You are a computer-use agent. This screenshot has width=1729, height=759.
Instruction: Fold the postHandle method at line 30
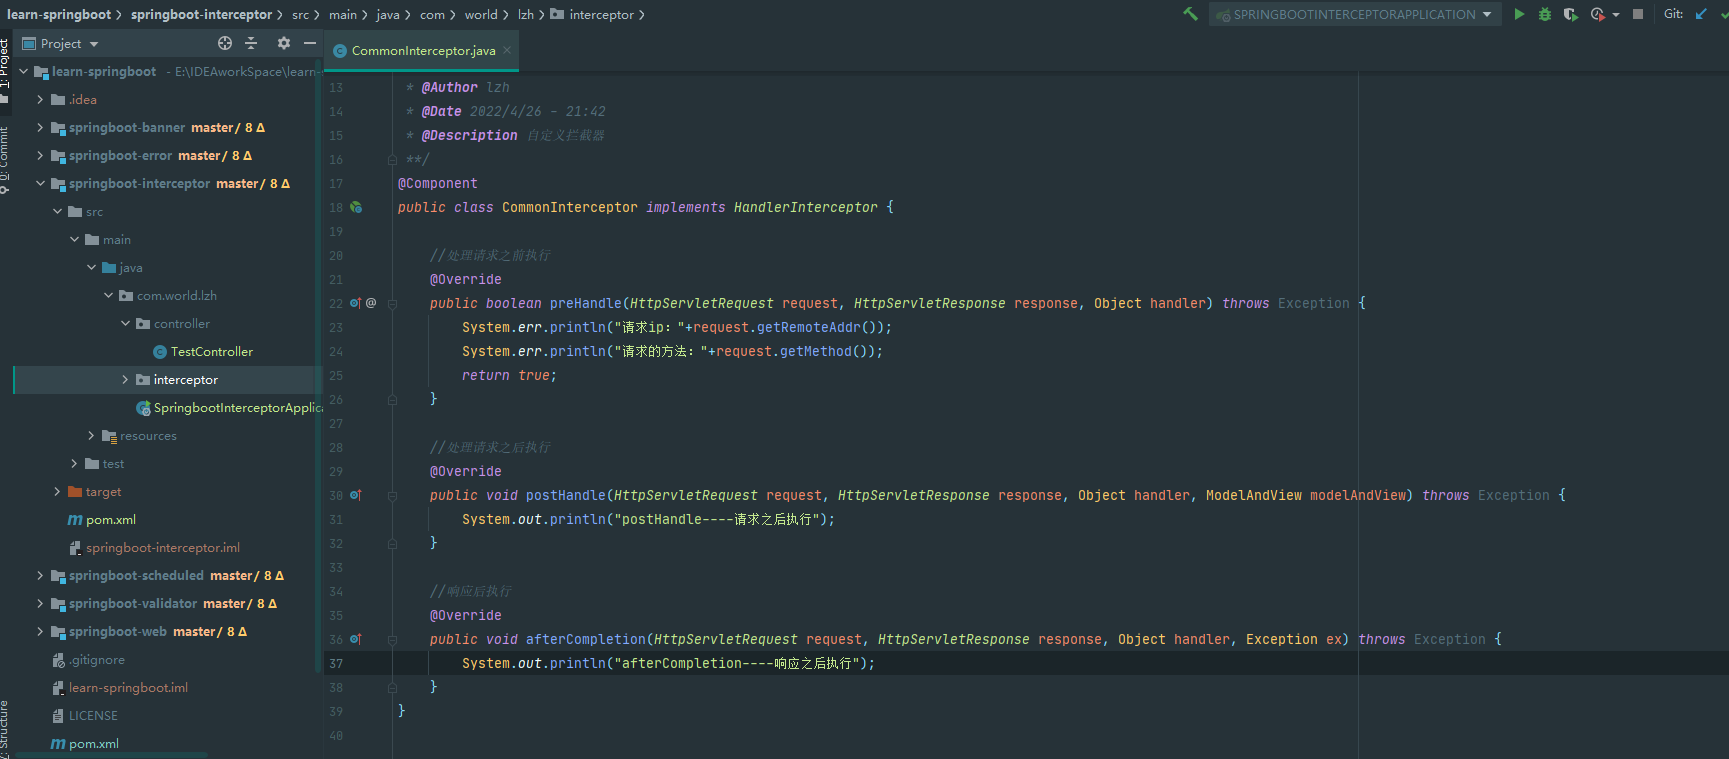pos(392,495)
